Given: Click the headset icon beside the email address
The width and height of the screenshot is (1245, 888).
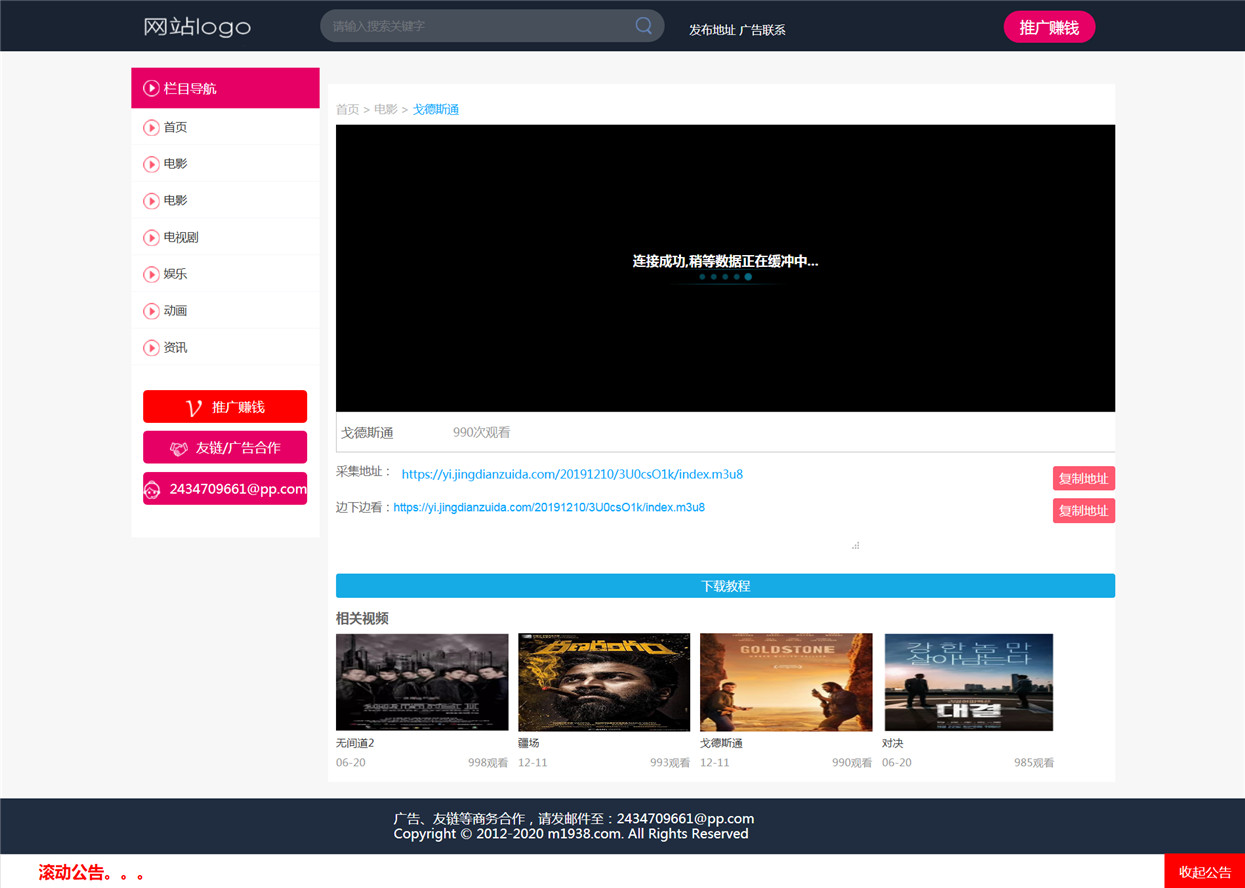Looking at the screenshot, I should 152,489.
